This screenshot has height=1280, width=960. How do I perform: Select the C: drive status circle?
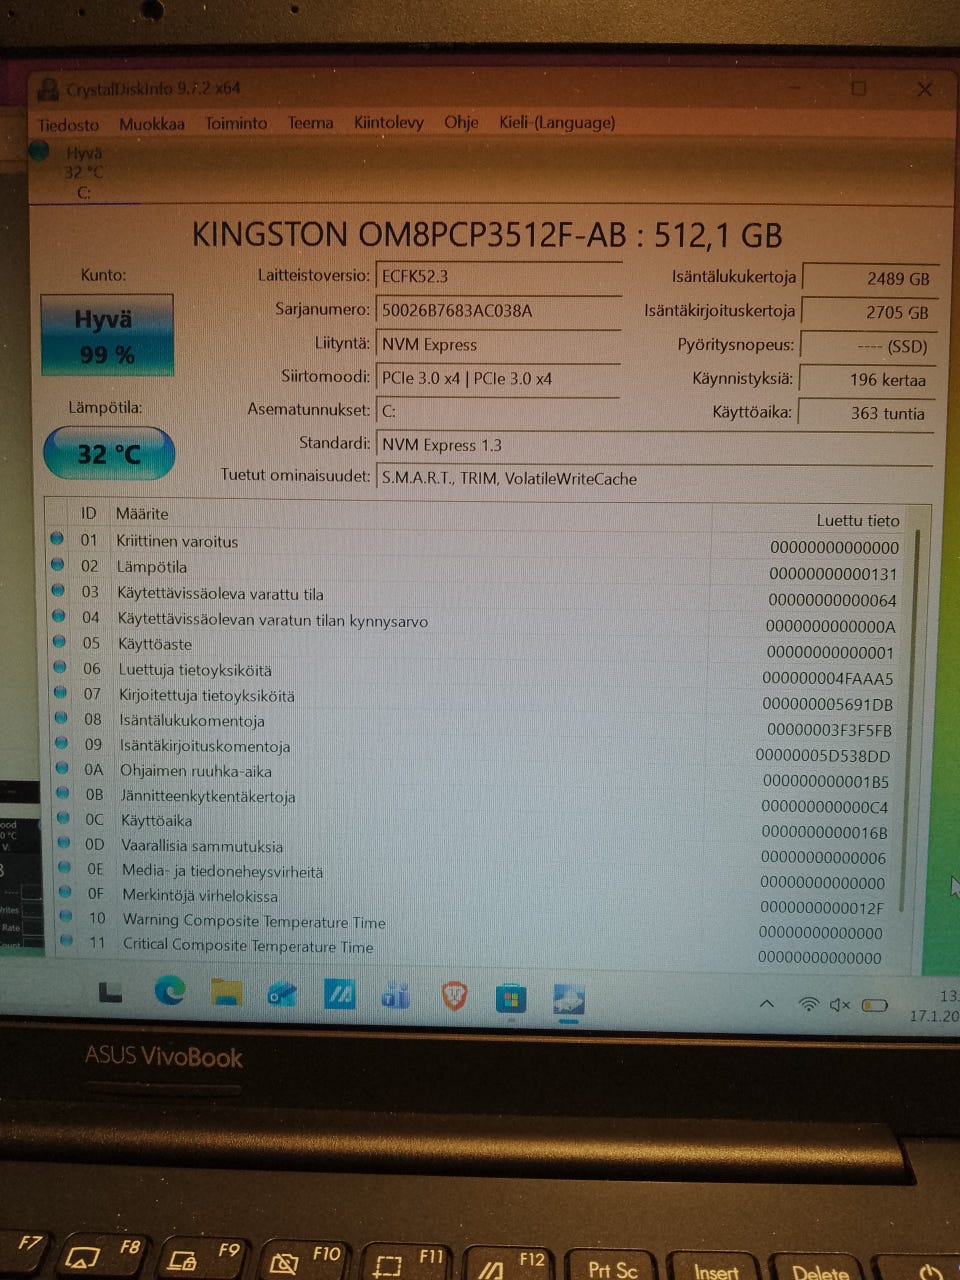pyautogui.click(x=40, y=151)
